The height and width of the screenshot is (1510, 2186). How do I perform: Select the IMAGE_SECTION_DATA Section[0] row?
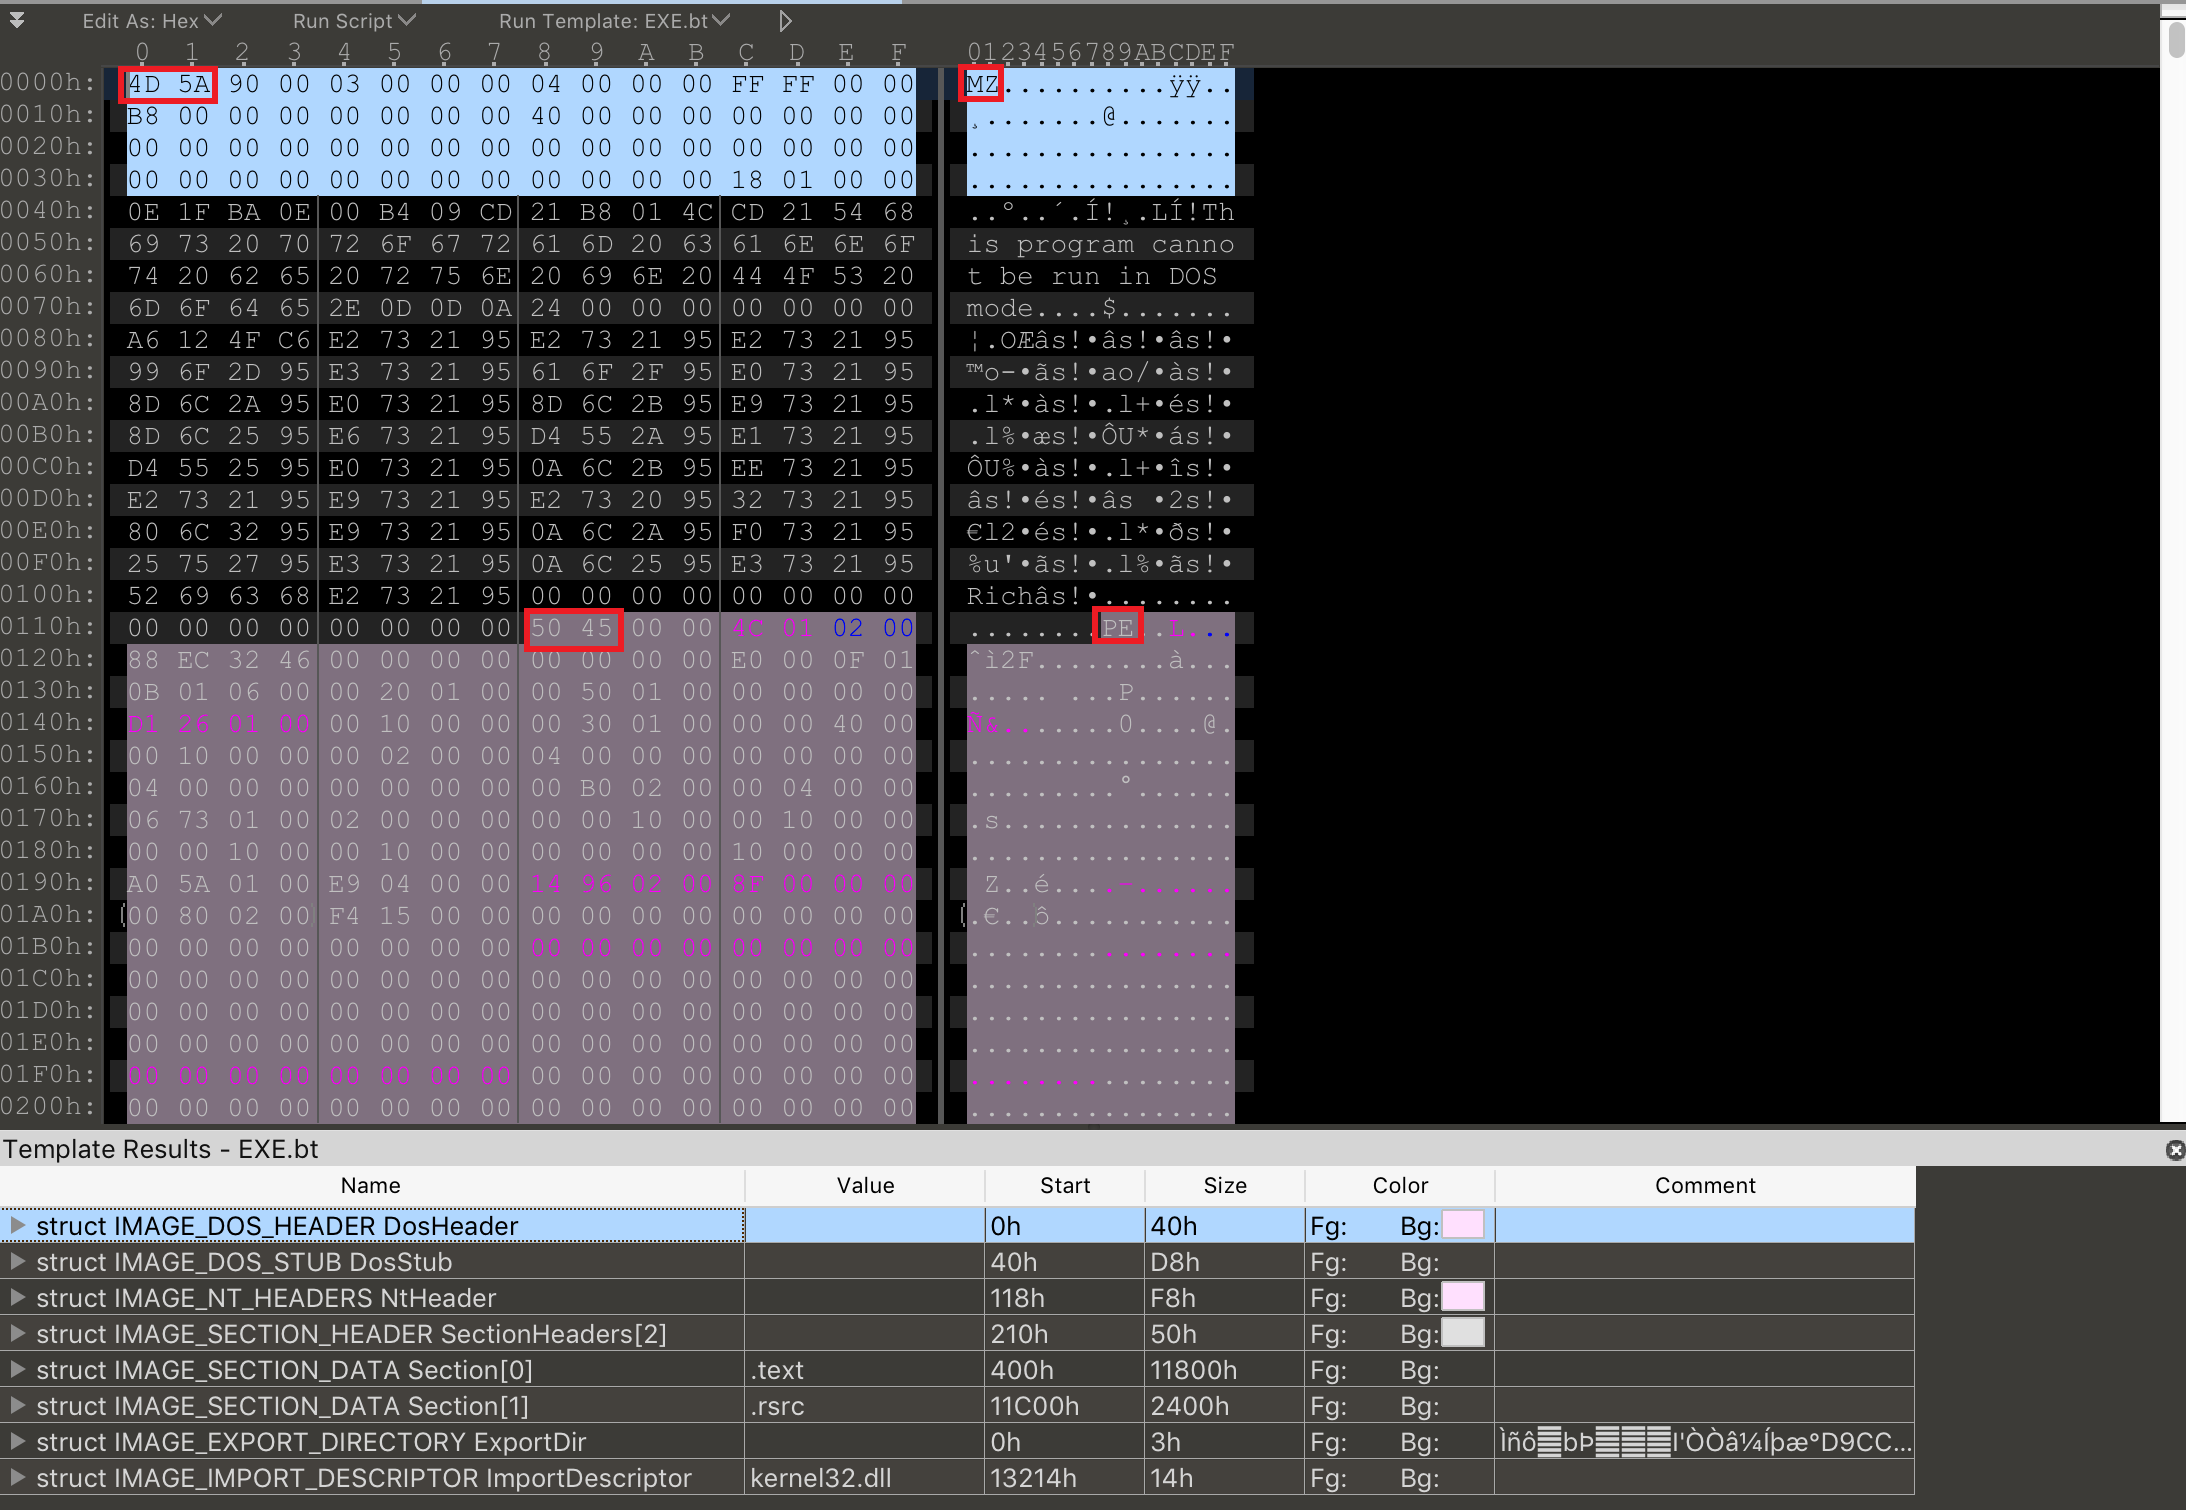click(284, 1370)
